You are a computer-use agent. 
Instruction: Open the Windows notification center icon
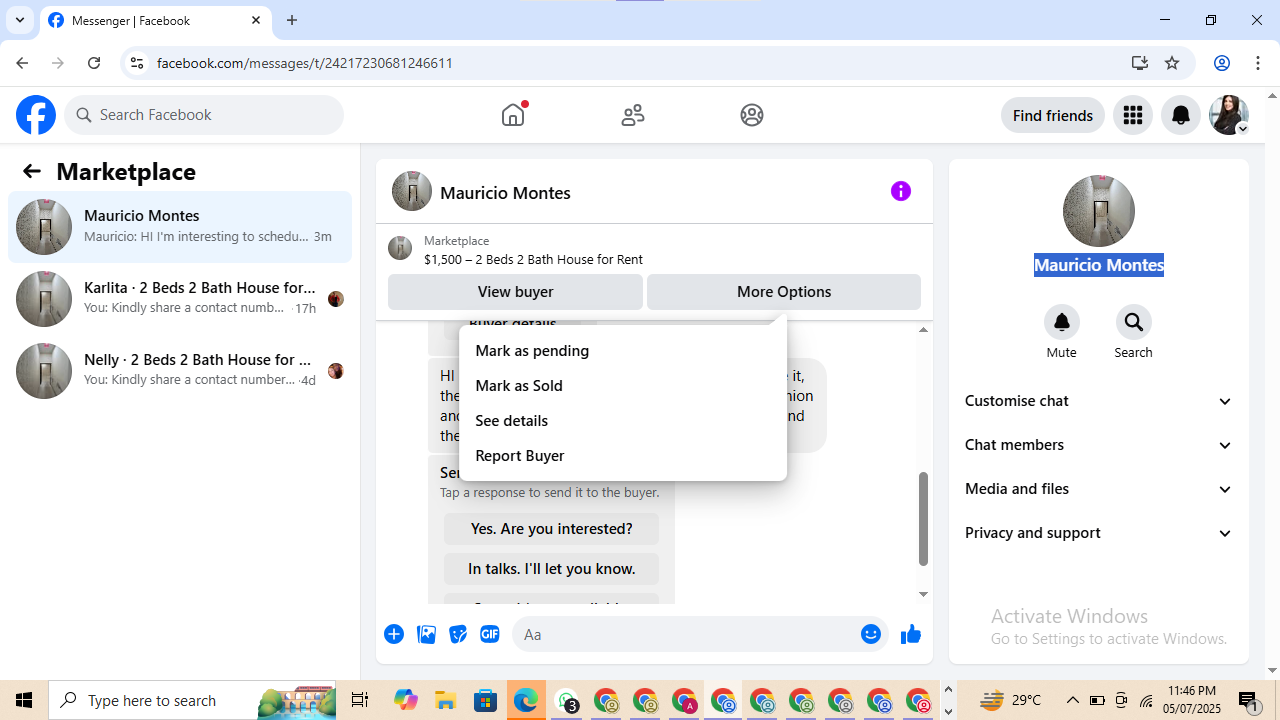tap(1248, 700)
